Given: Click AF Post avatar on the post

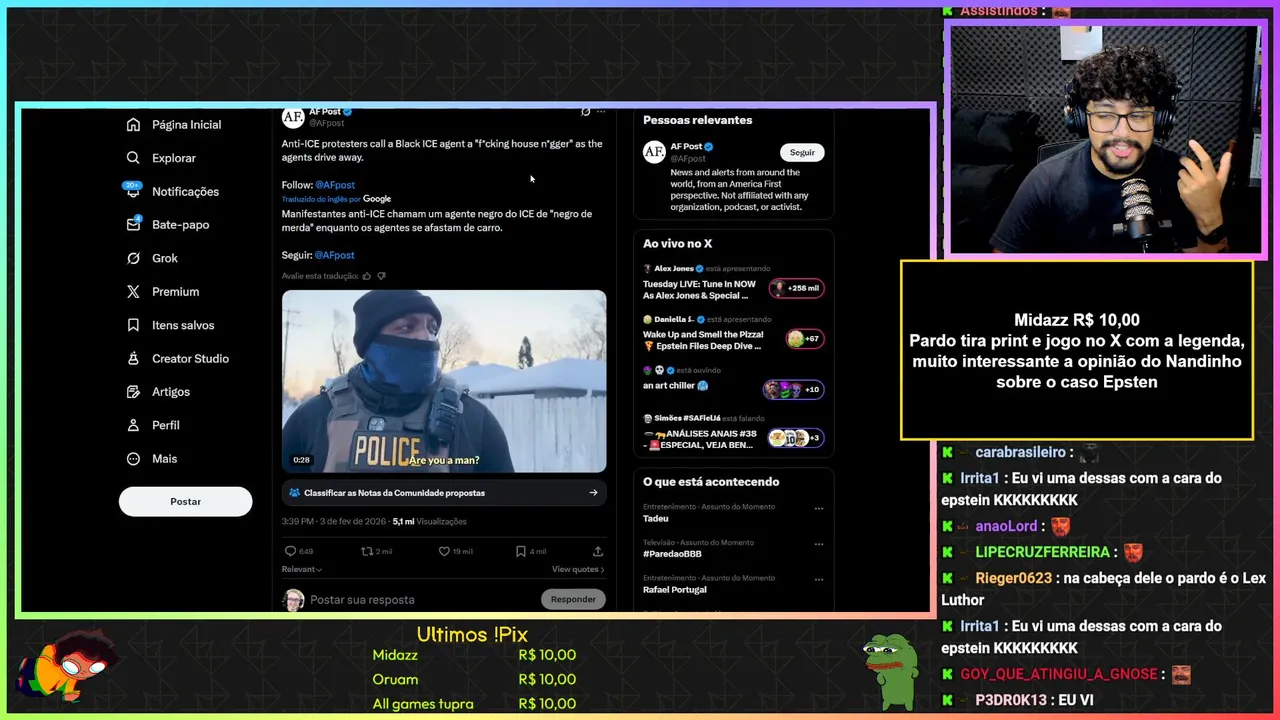Looking at the screenshot, I should (x=293, y=117).
